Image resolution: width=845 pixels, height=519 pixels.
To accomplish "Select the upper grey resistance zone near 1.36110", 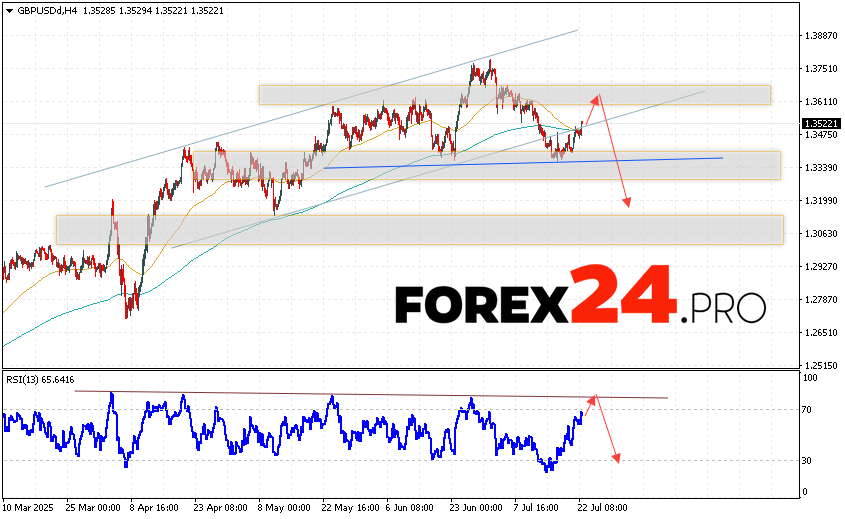I will click(514, 95).
